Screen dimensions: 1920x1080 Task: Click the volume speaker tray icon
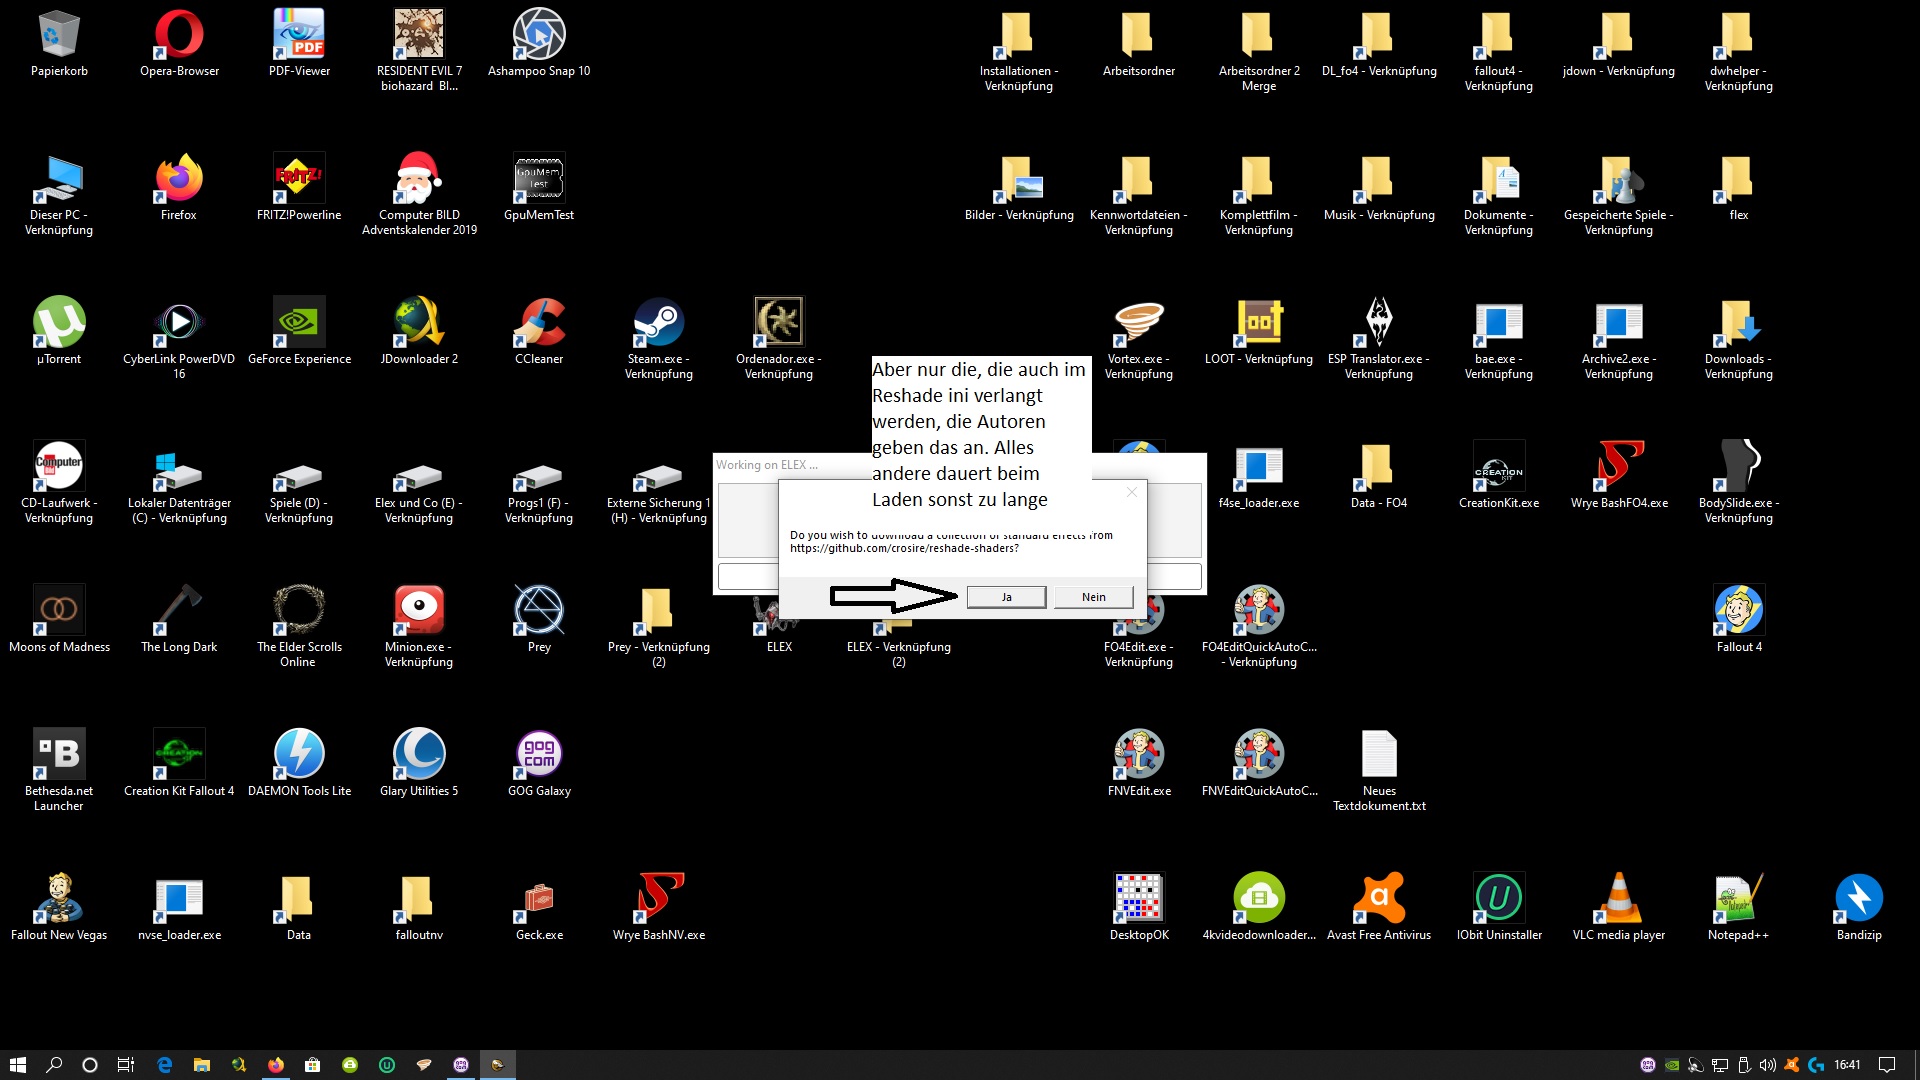pyautogui.click(x=1767, y=1065)
